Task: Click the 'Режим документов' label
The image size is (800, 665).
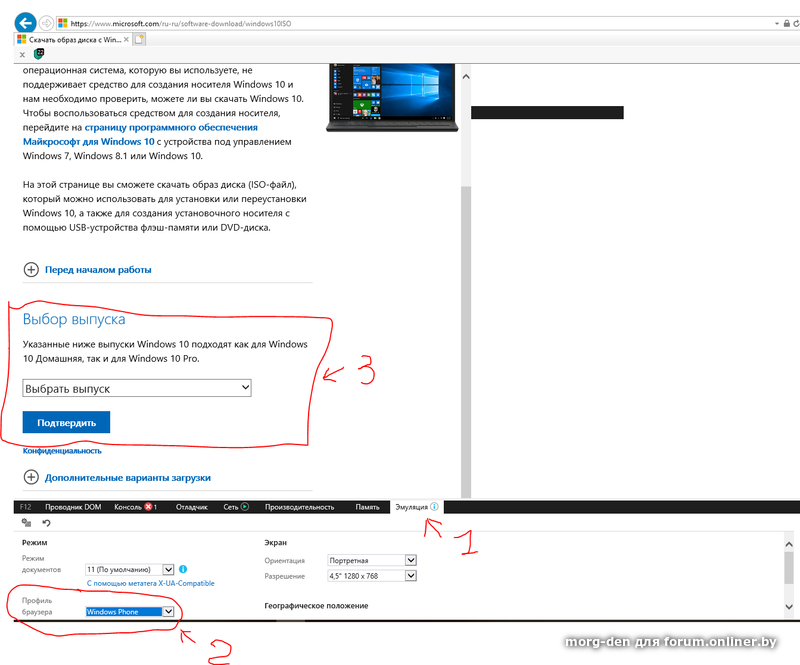Action: click(41, 564)
